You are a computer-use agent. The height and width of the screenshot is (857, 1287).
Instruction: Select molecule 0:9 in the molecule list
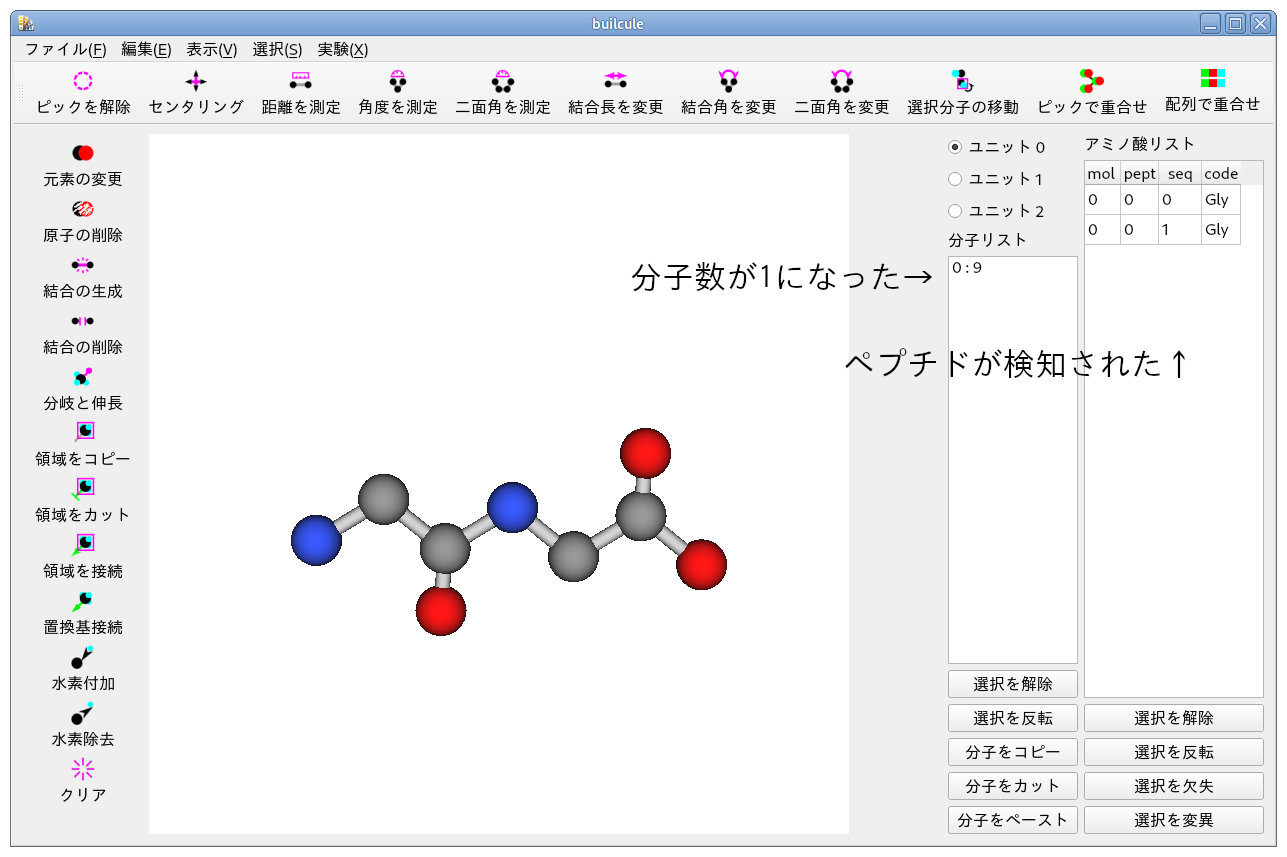click(966, 267)
